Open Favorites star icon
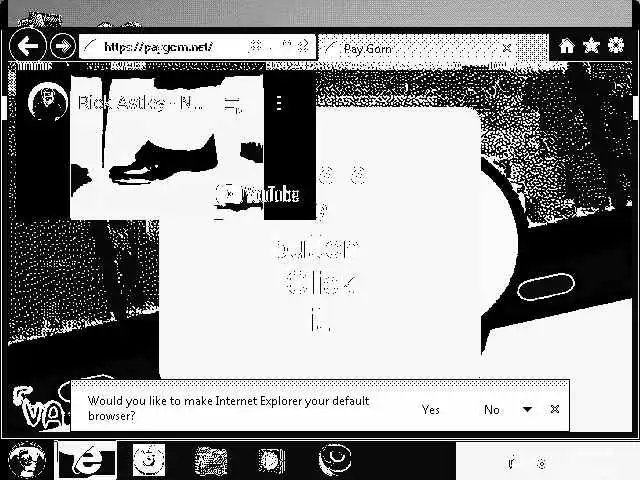This screenshot has height=480, width=640. point(591,46)
